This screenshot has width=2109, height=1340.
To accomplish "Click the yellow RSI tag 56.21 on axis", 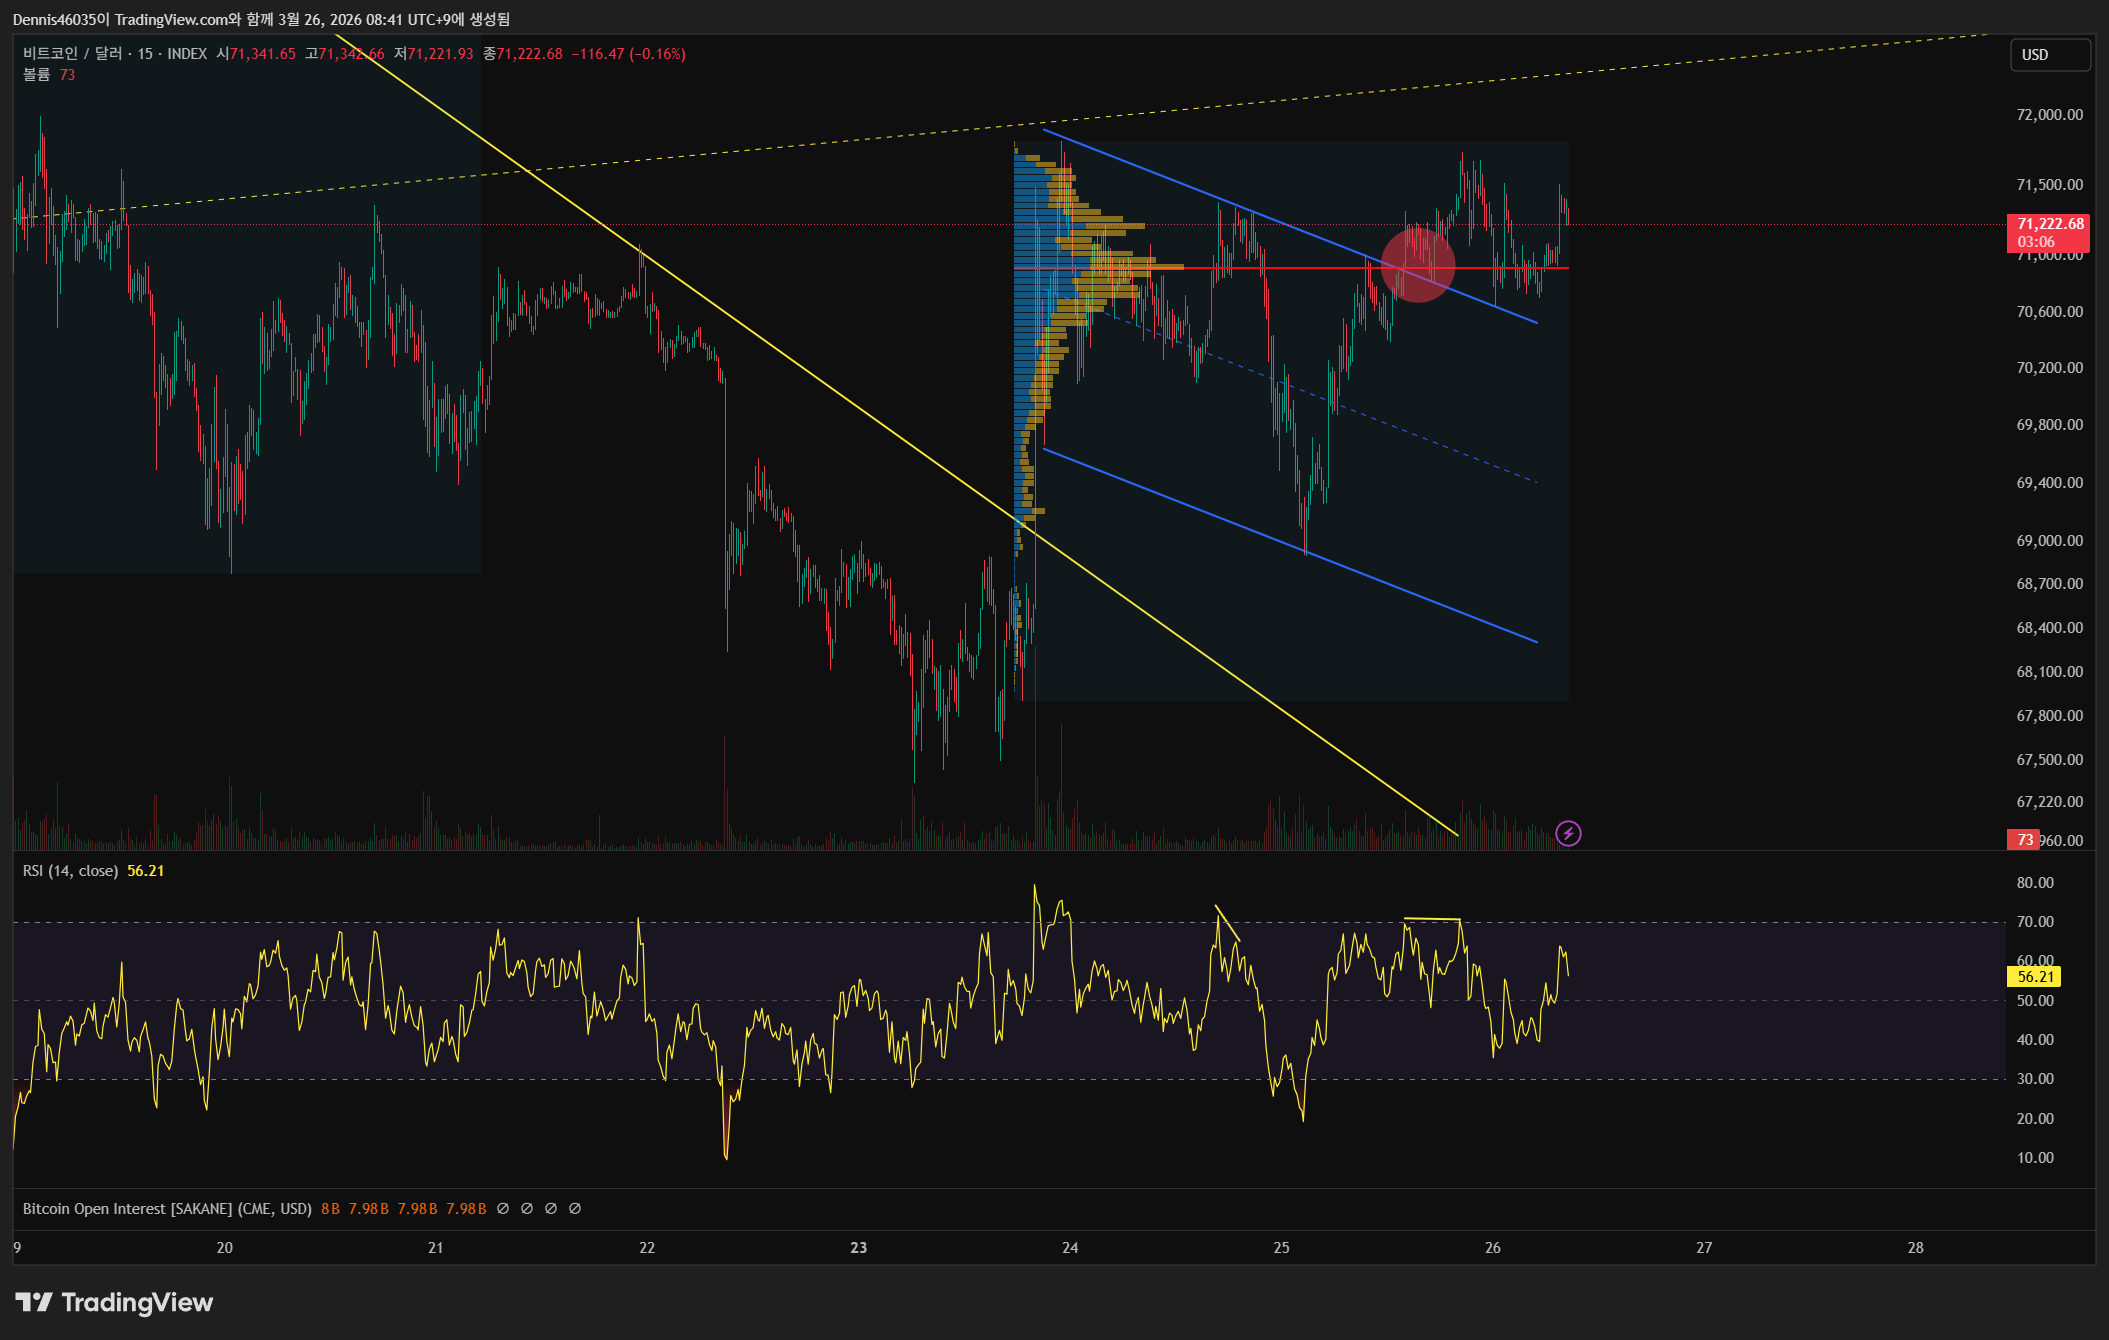I will click(x=2034, y=977).
